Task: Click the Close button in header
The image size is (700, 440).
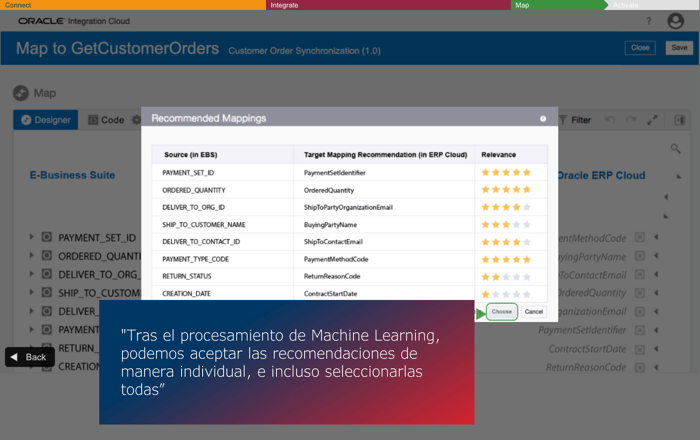Action: click(640, 48)
